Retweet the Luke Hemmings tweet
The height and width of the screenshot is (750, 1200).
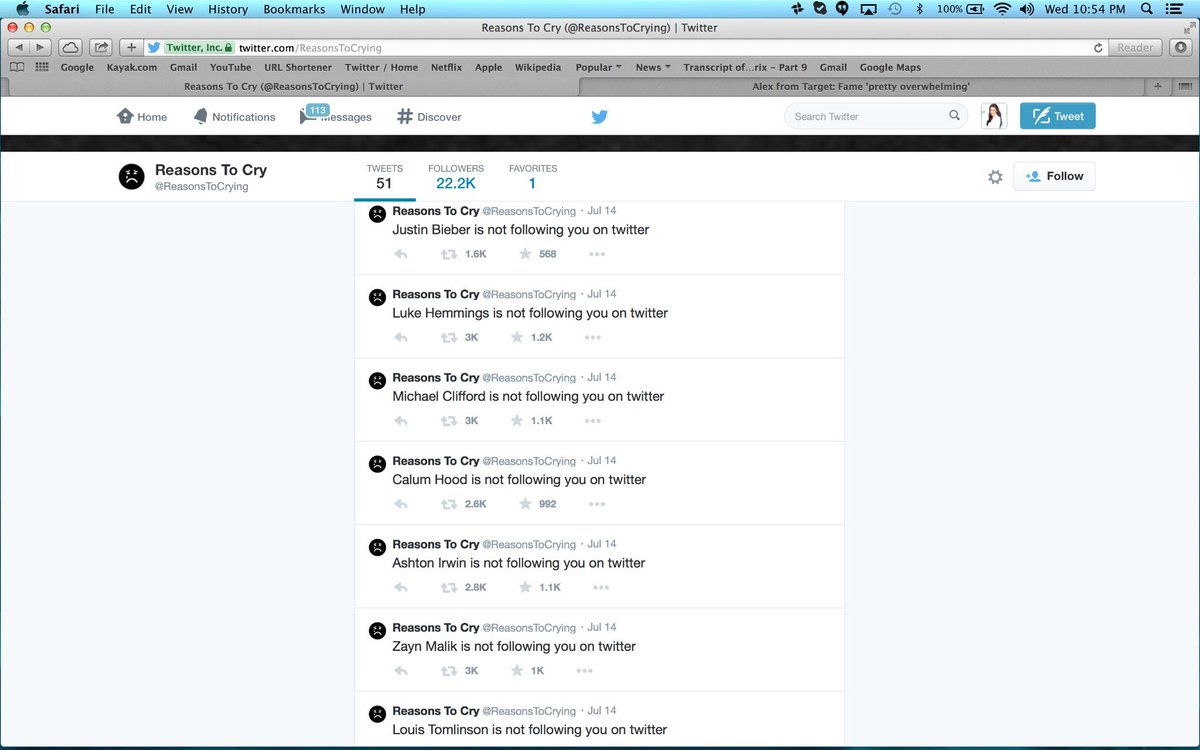tap(450, 337)
